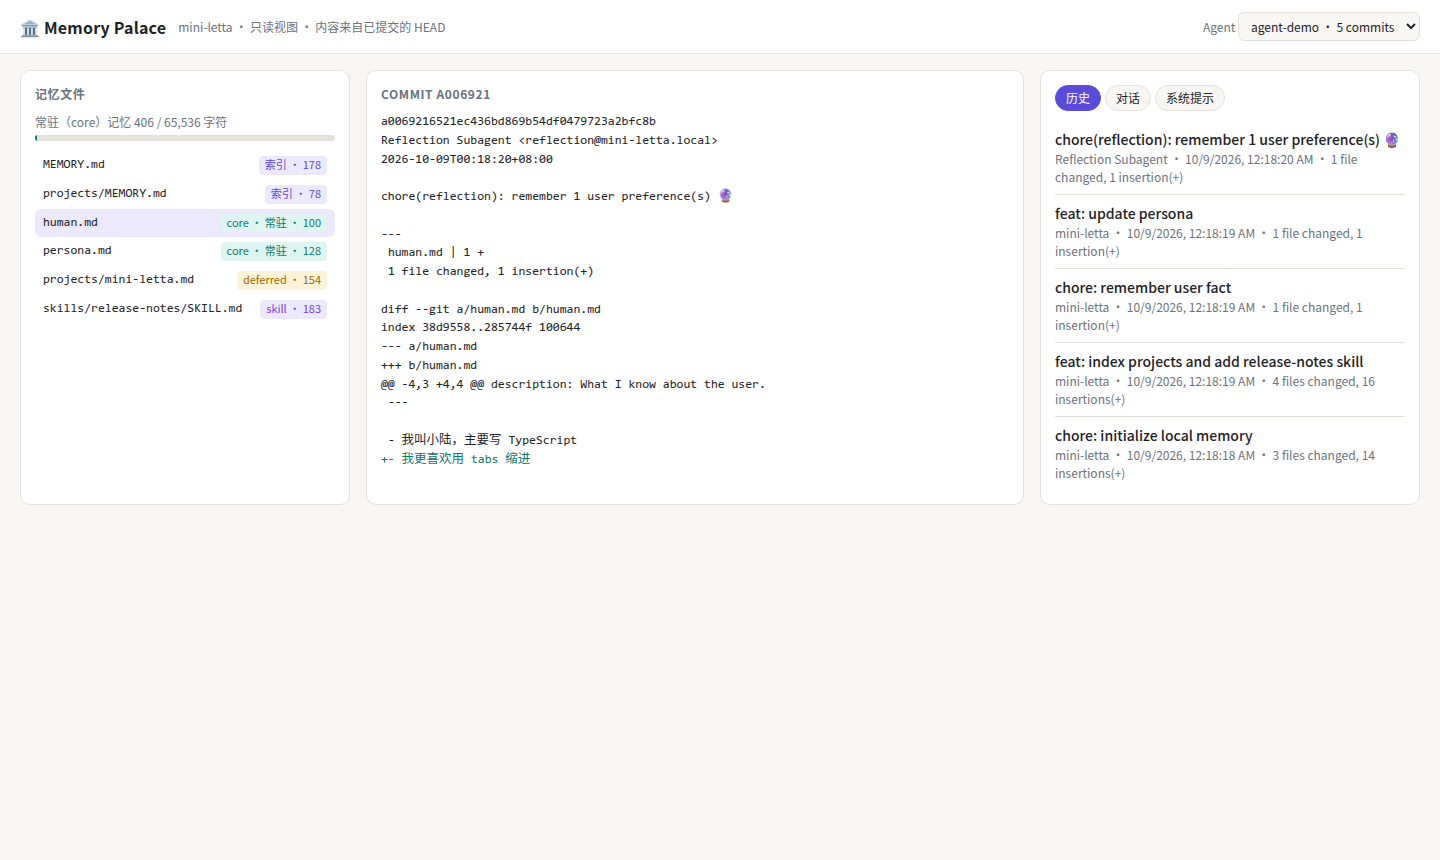Screen dimensions: 1440x860
Task: Click the COMMIT A006921 heading
Action: (436, 95)
